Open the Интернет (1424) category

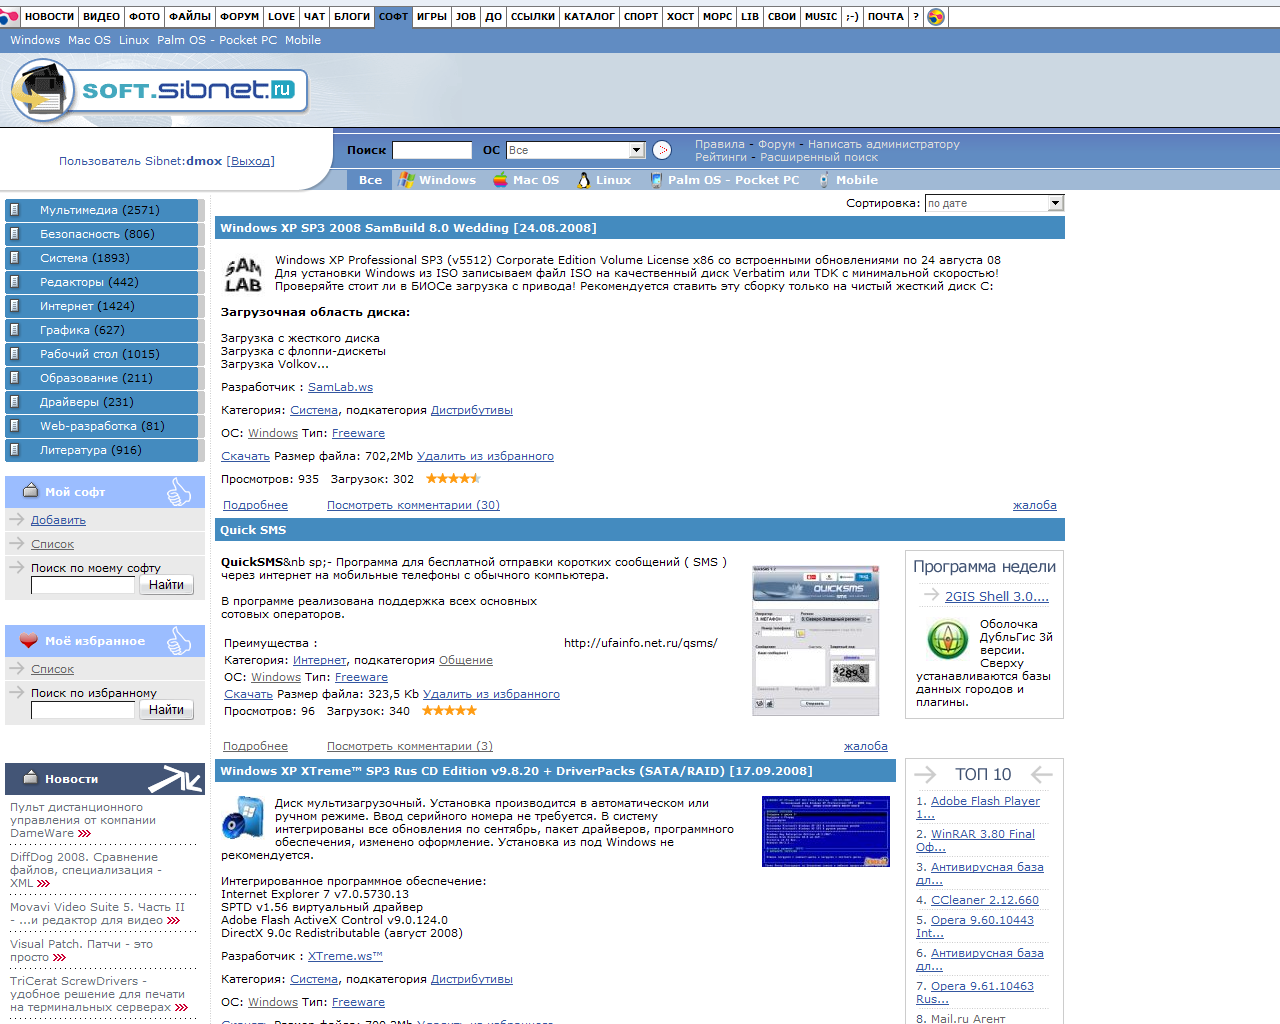click(x=102, y=306)
